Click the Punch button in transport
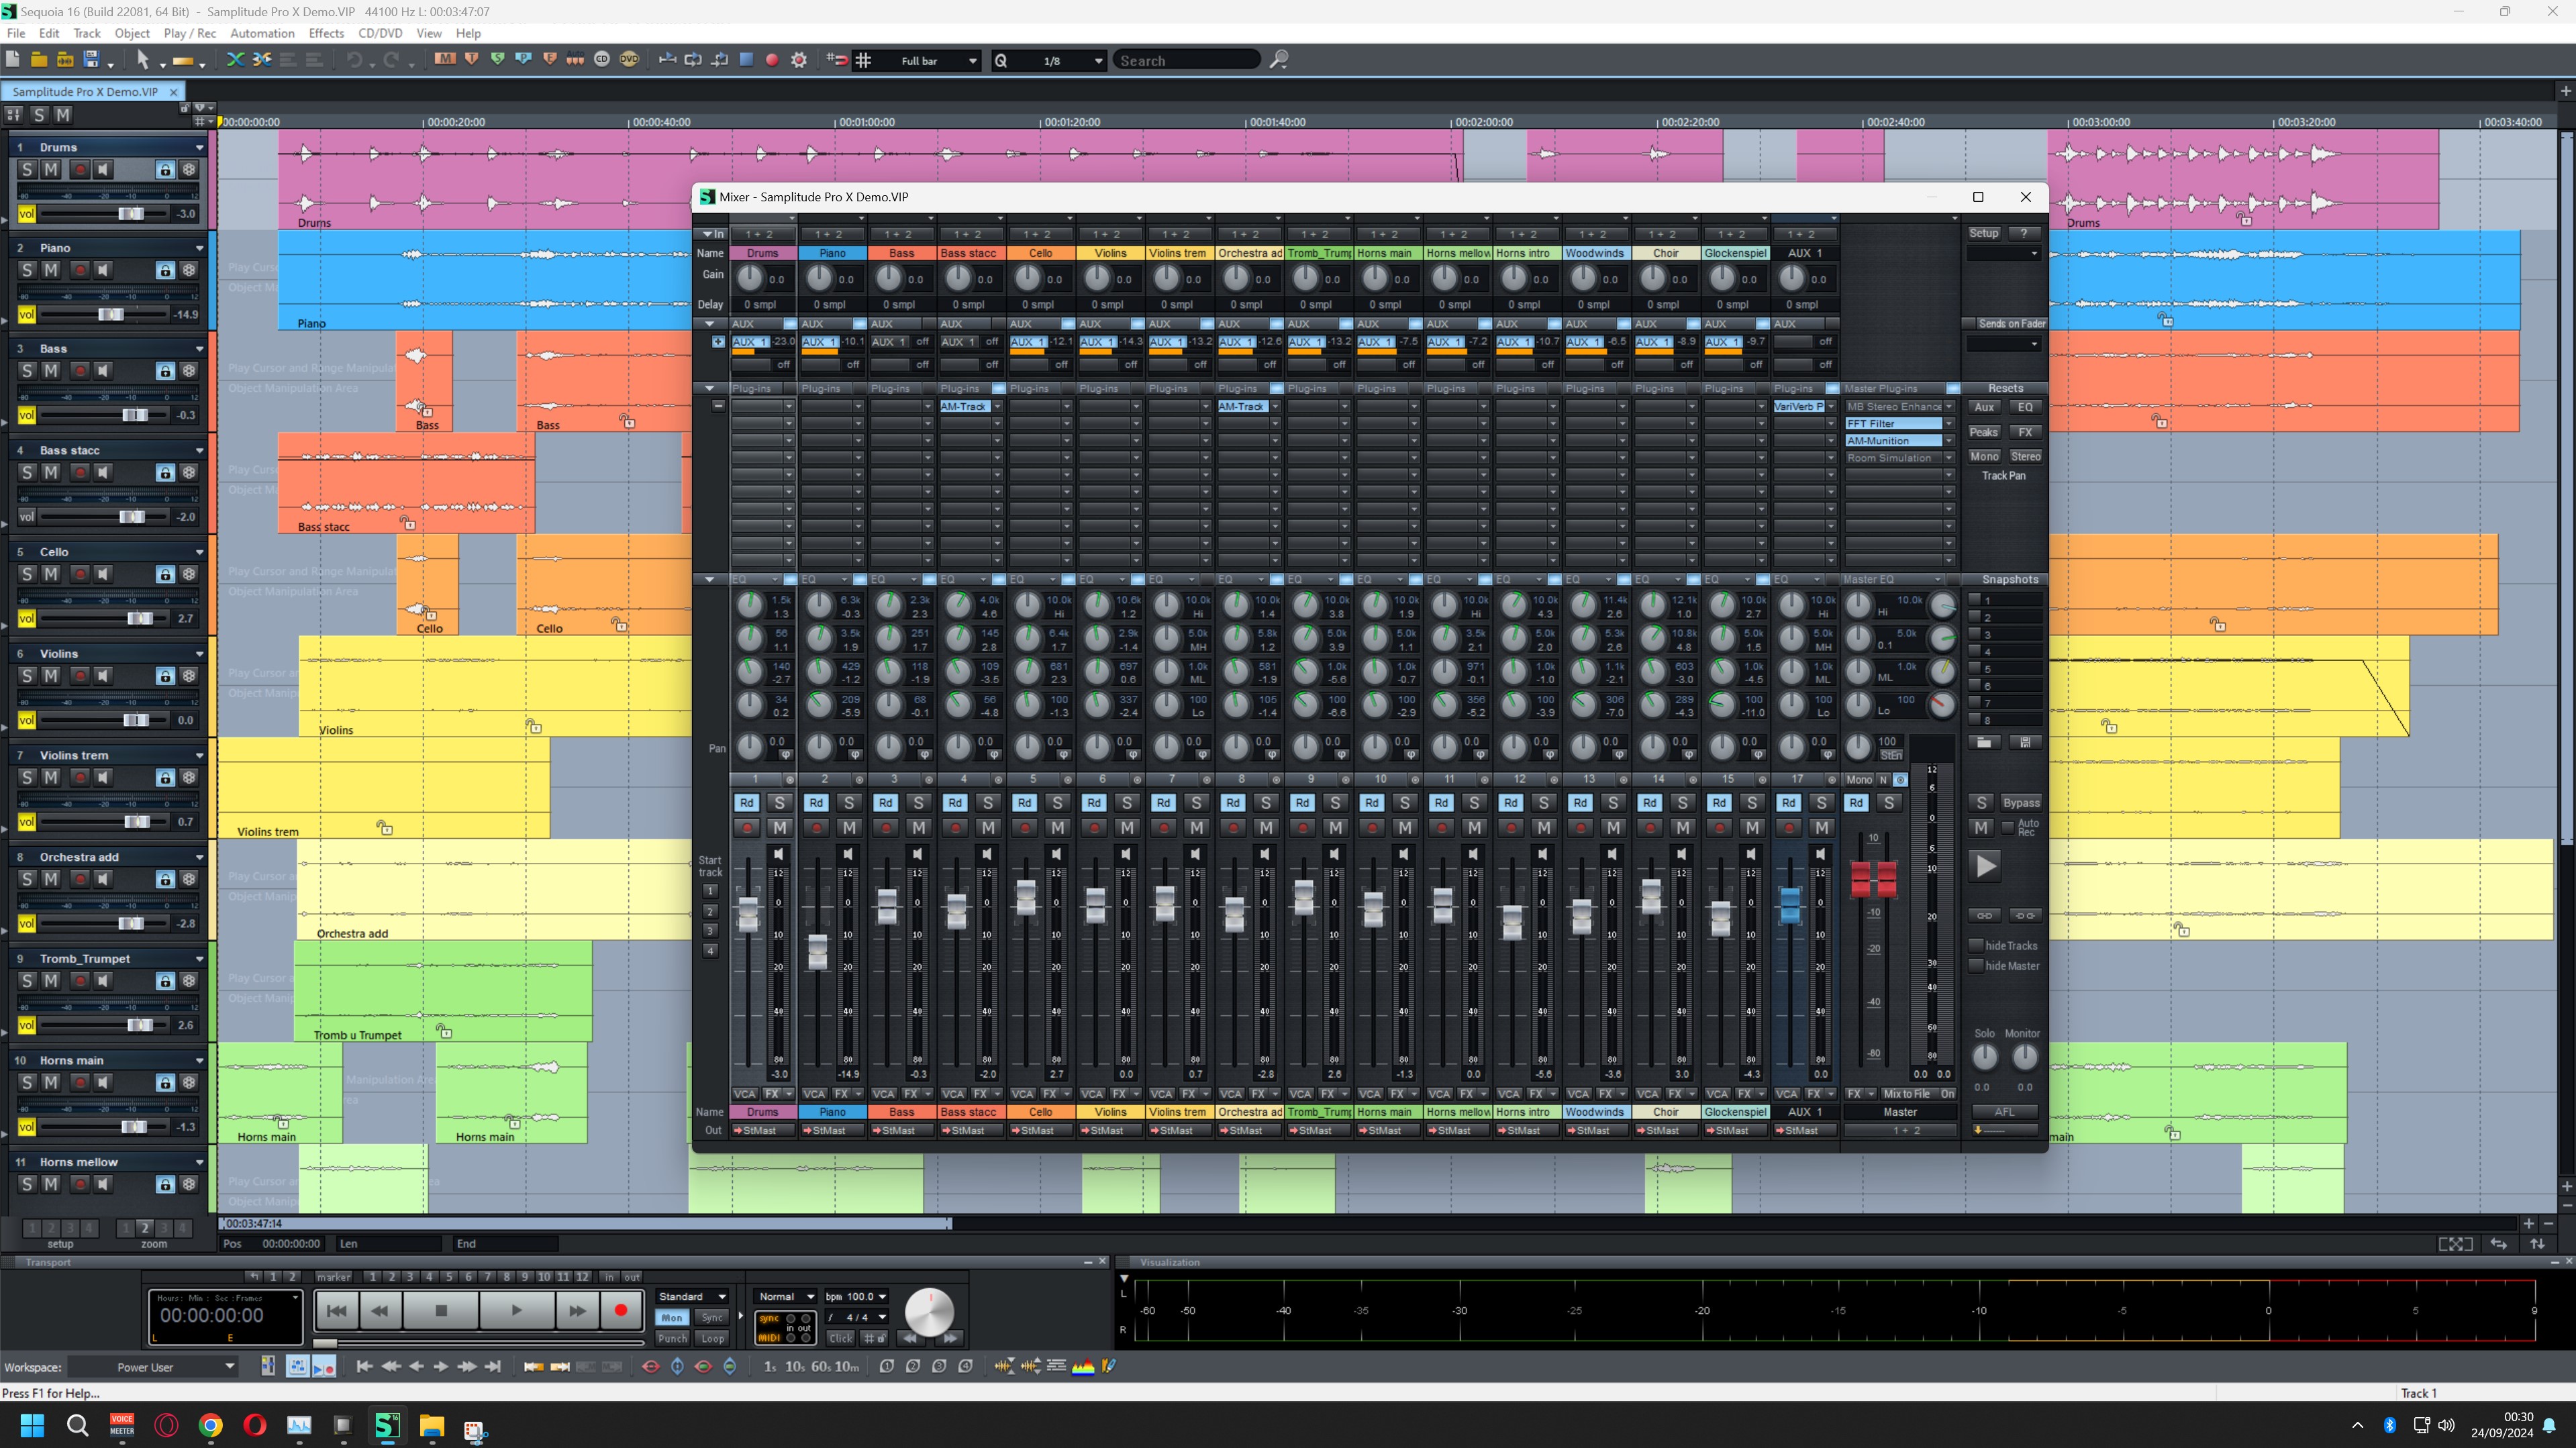This screenshot has width=2576, height=1448. pos(672,1338)
